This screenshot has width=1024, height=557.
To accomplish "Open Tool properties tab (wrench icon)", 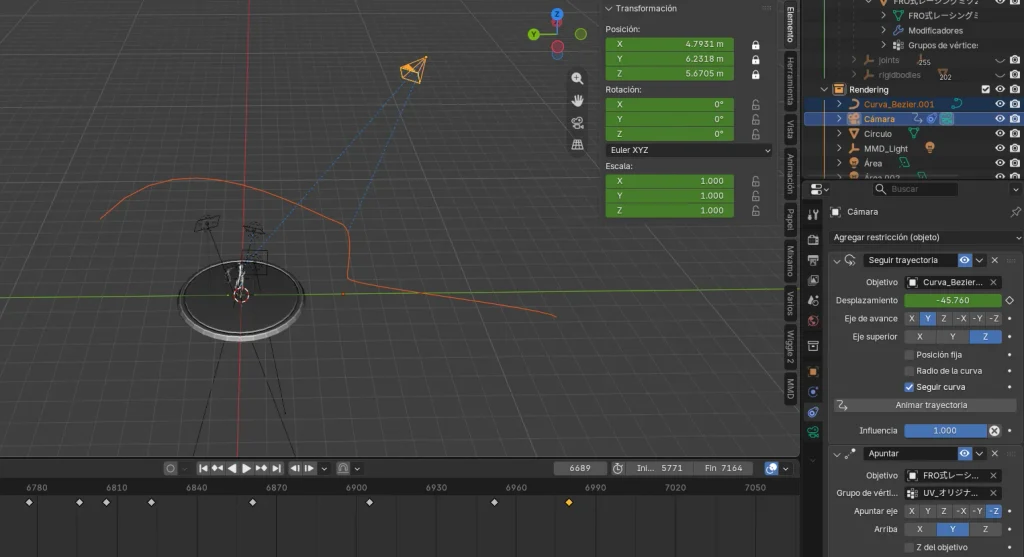I will click(813, 215).
